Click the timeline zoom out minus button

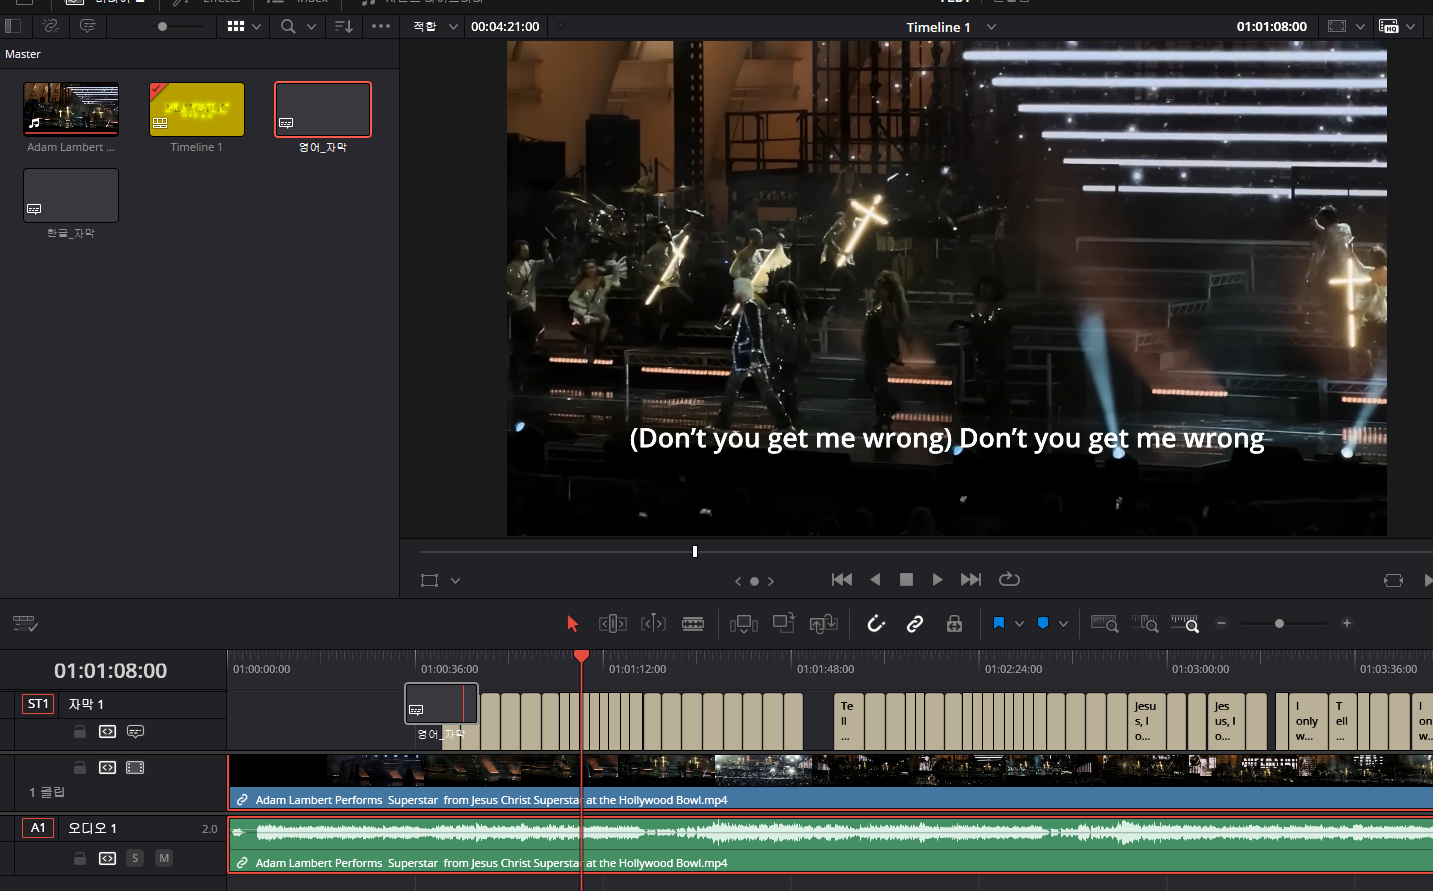[1221, 623]
